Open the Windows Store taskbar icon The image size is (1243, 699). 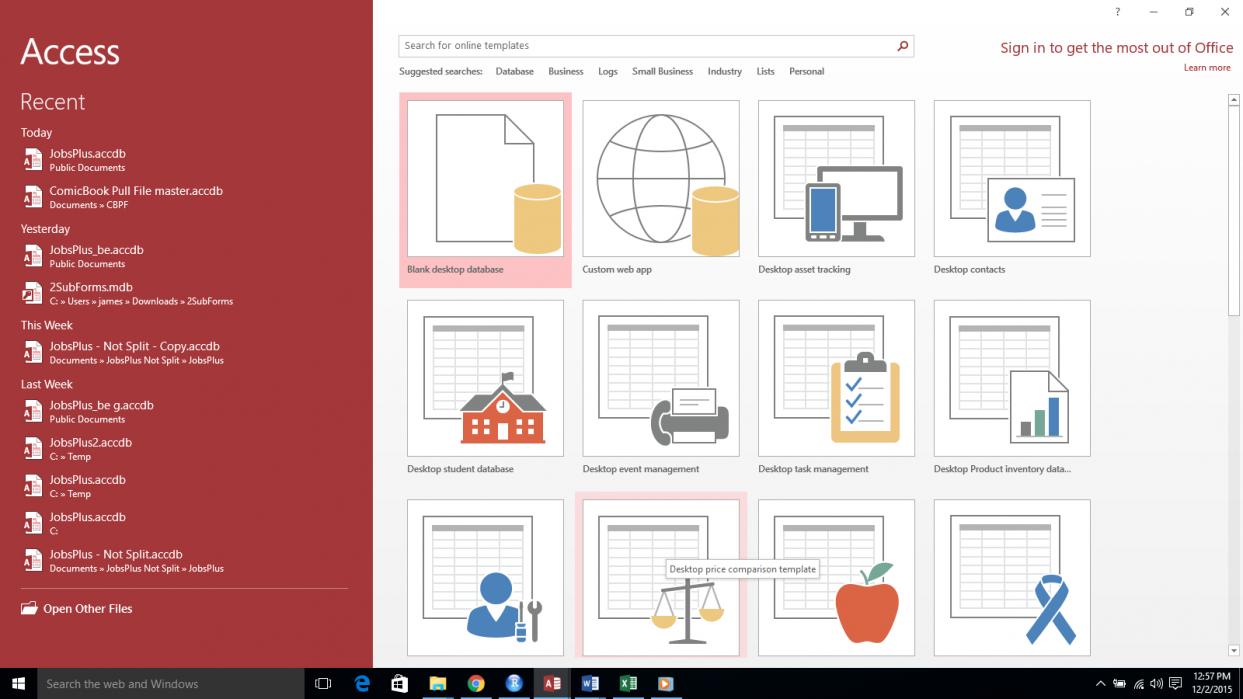coord(400,684)
